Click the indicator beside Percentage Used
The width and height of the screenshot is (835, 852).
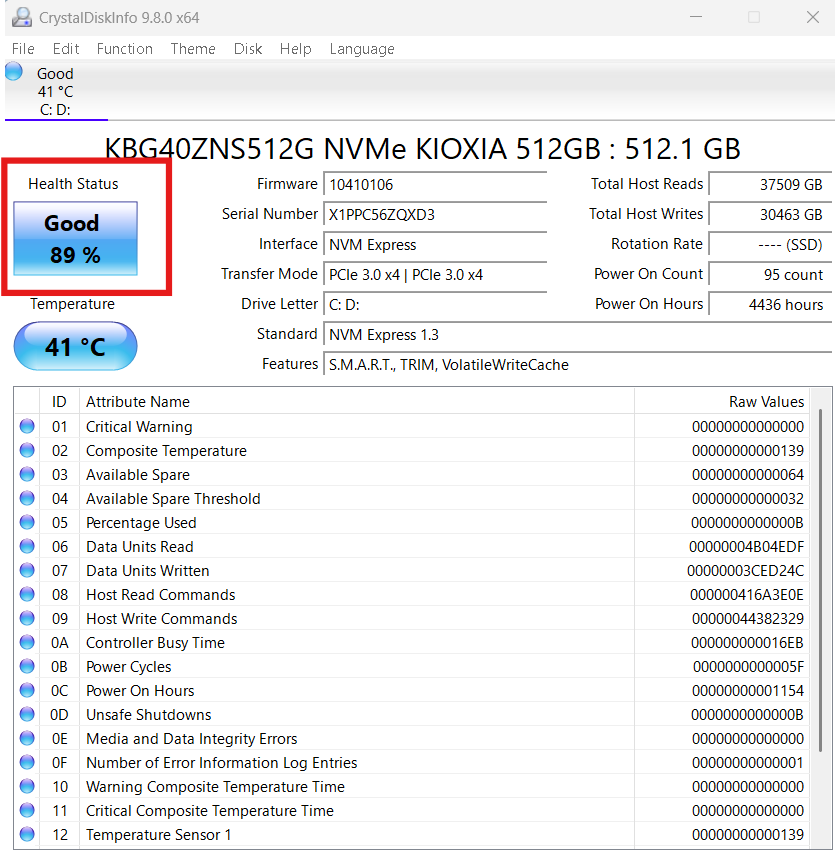[x=25, y=522]
